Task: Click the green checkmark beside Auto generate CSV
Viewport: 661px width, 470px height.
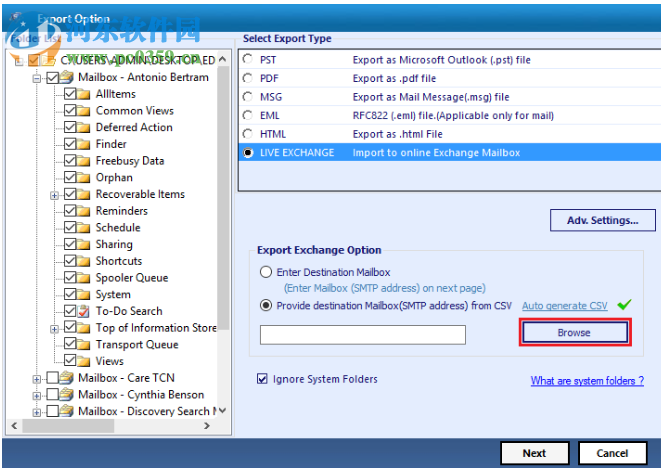Action: point(624,304)
